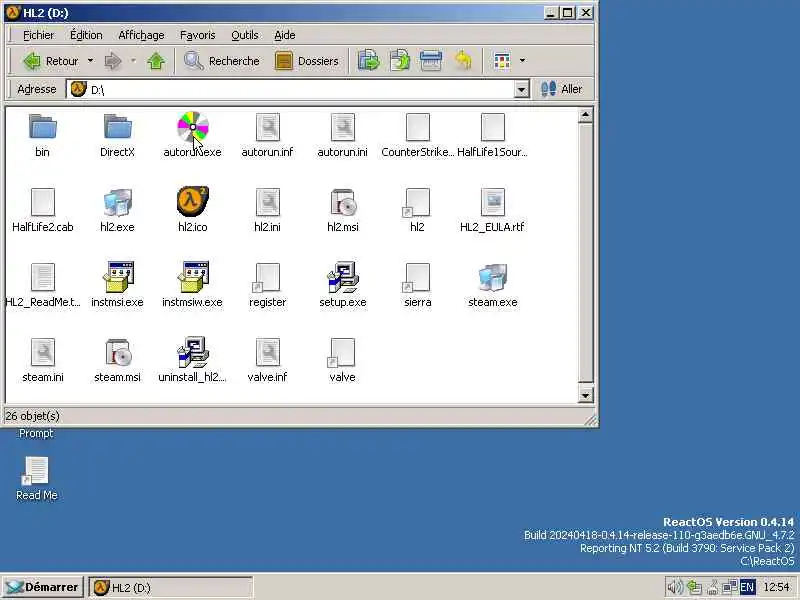
Task: Open the Favoris menu
Action: click(197, 35)
